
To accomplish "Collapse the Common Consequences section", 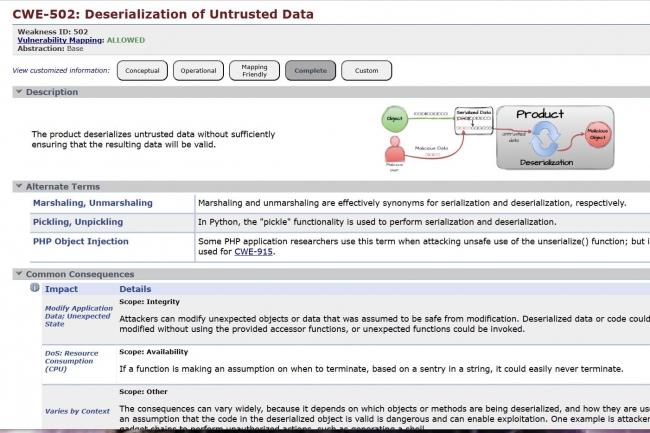I will tap(19, 274).
